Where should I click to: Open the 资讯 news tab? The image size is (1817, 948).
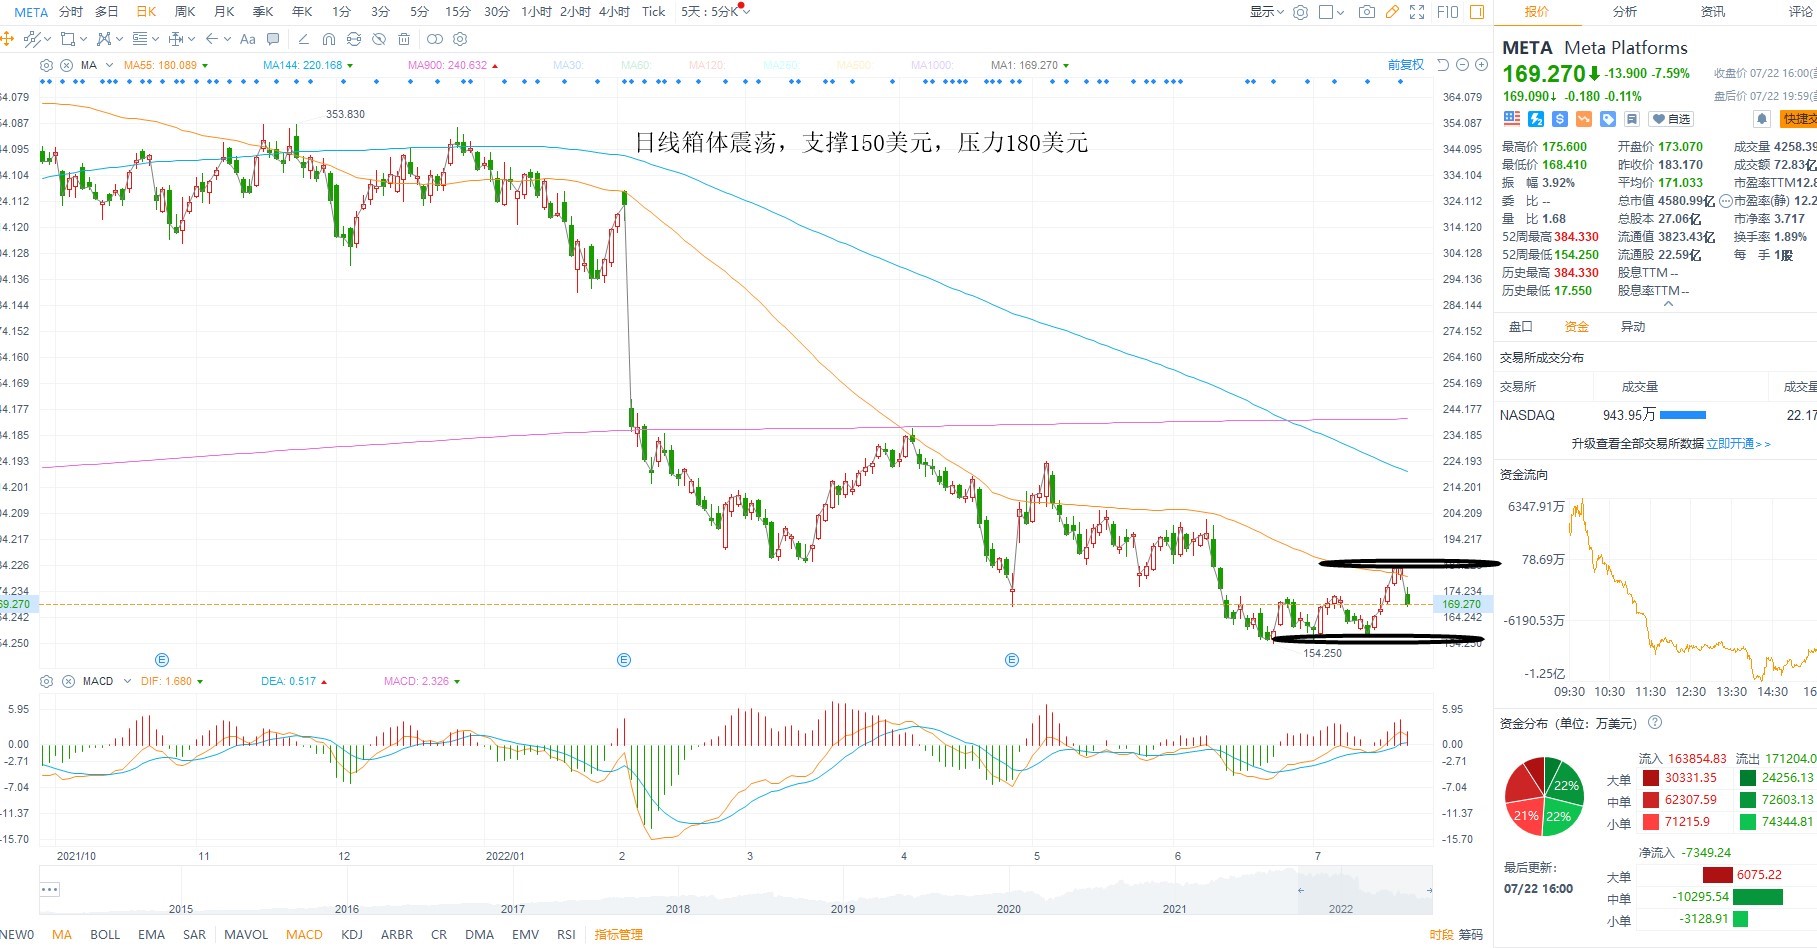tap(1713, 12)
